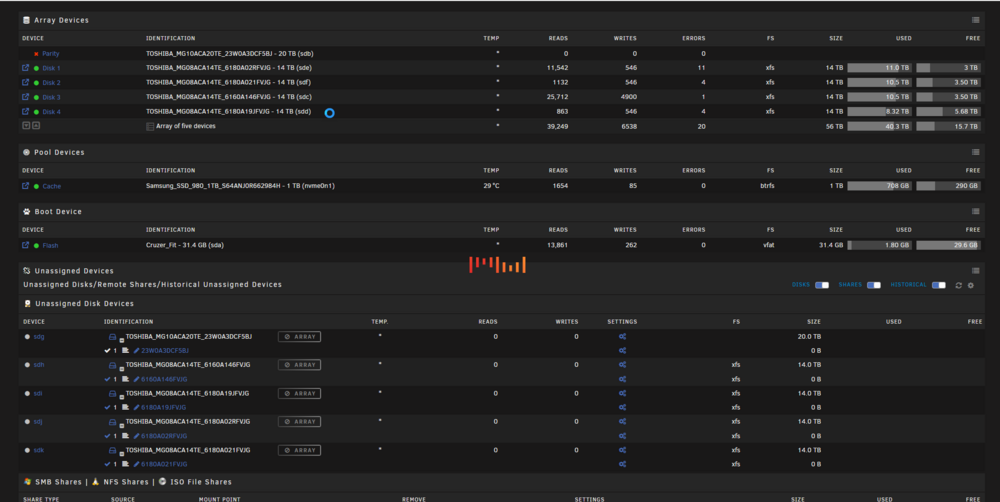Viewport: 1000px width, 502px height.
Task: Click Cache temperature 29 °C
Action: click(x=491, y=186)
